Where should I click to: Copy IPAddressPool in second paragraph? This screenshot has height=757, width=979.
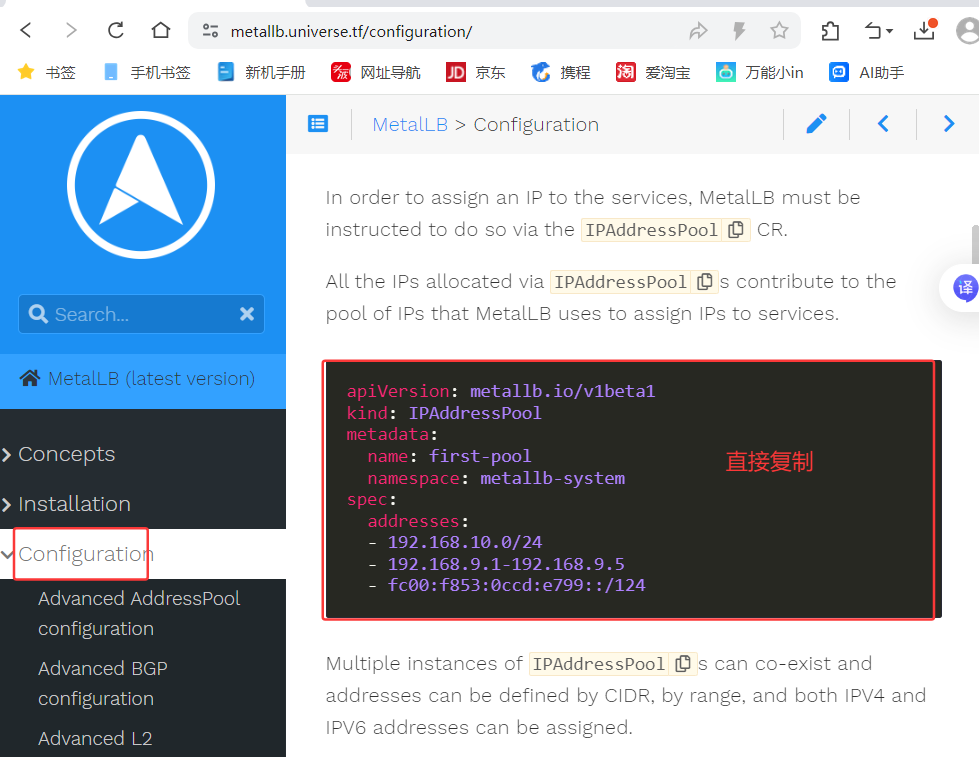point(704,282)
